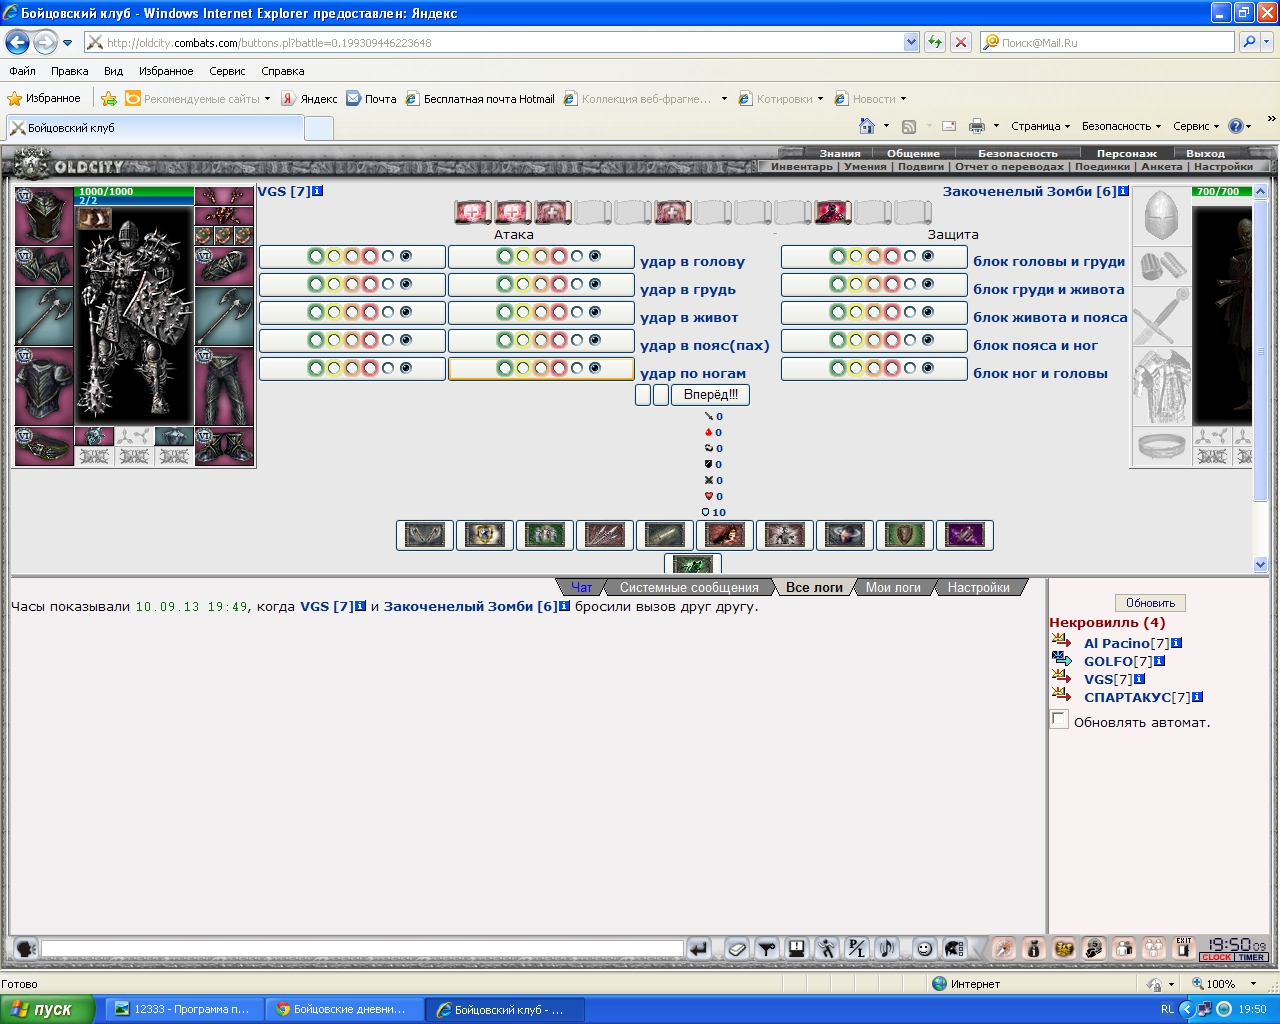
Task: Click the IE print icon
Action: (977, 126)
